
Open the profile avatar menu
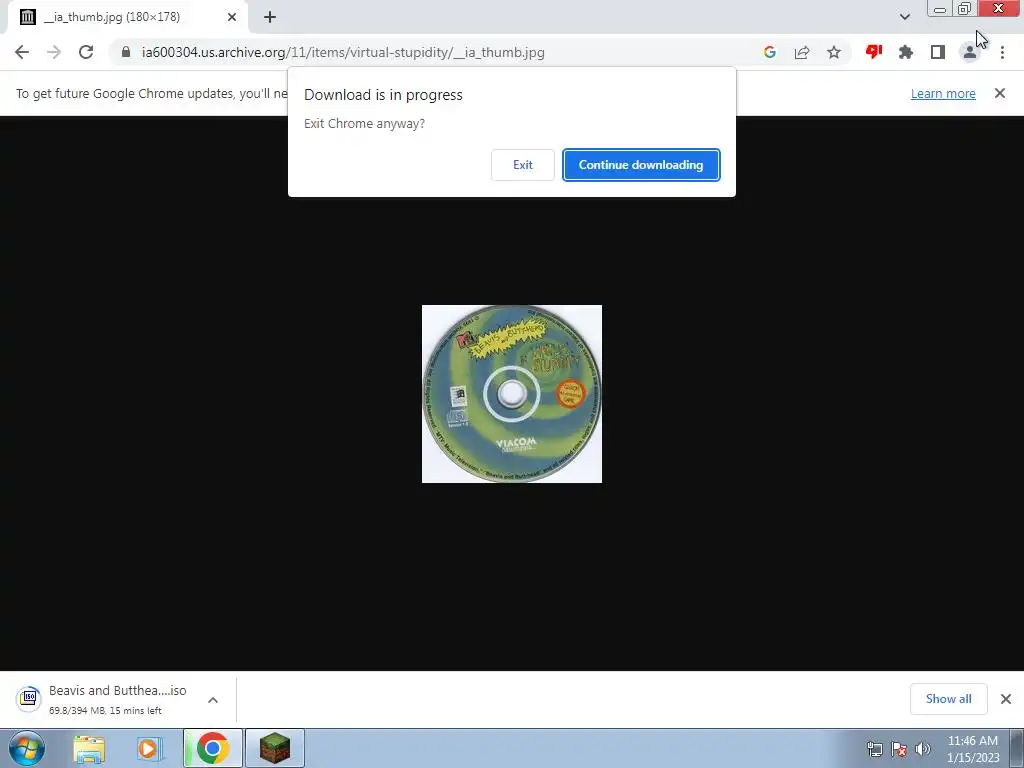click(970, 52)
